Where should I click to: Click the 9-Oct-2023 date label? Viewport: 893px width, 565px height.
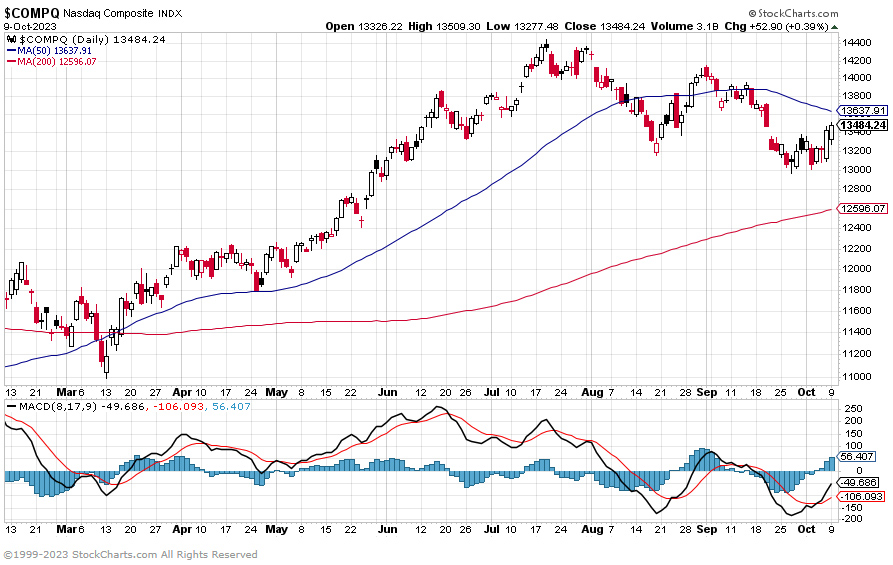30,26
